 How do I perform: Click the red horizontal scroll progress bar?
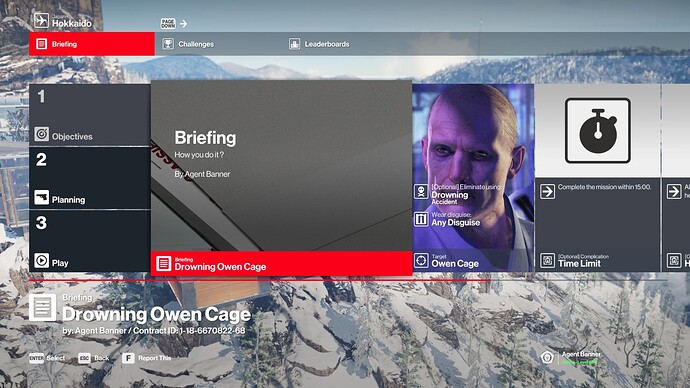259,280
